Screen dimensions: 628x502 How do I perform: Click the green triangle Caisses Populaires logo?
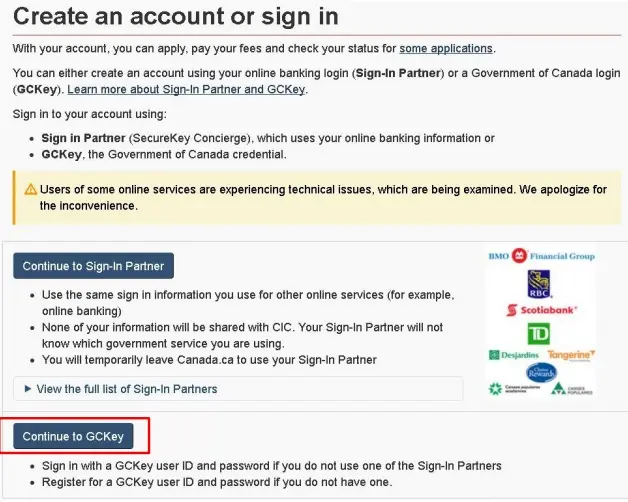[572, 389]
